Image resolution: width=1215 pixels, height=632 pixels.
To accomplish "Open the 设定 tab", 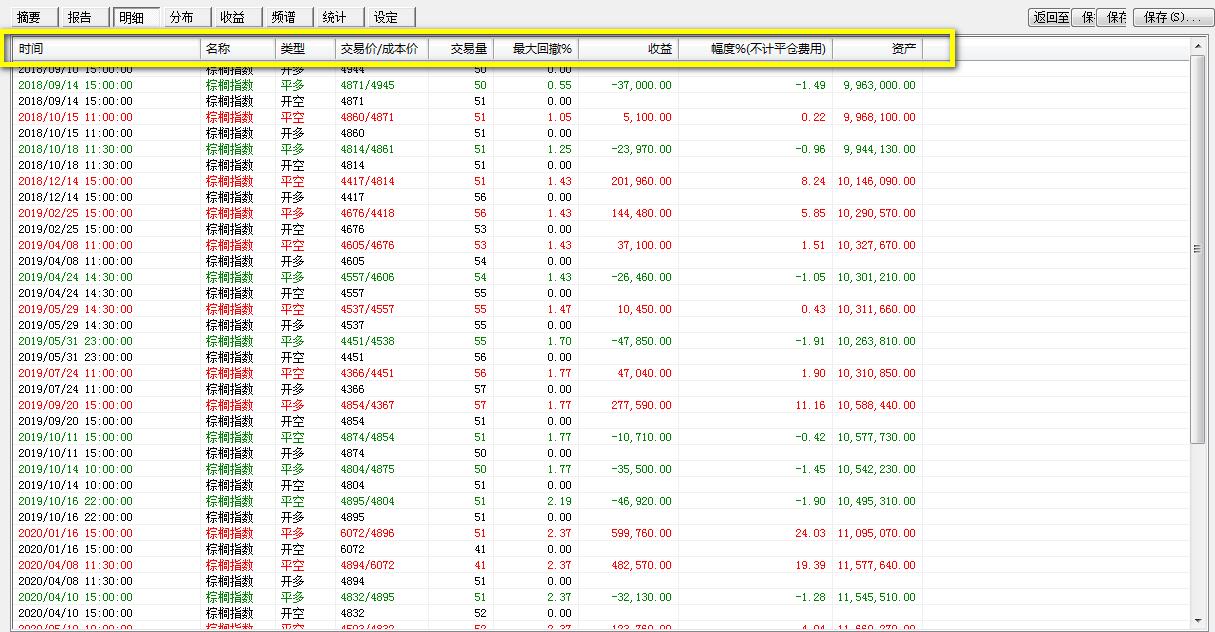I will 386,18.
